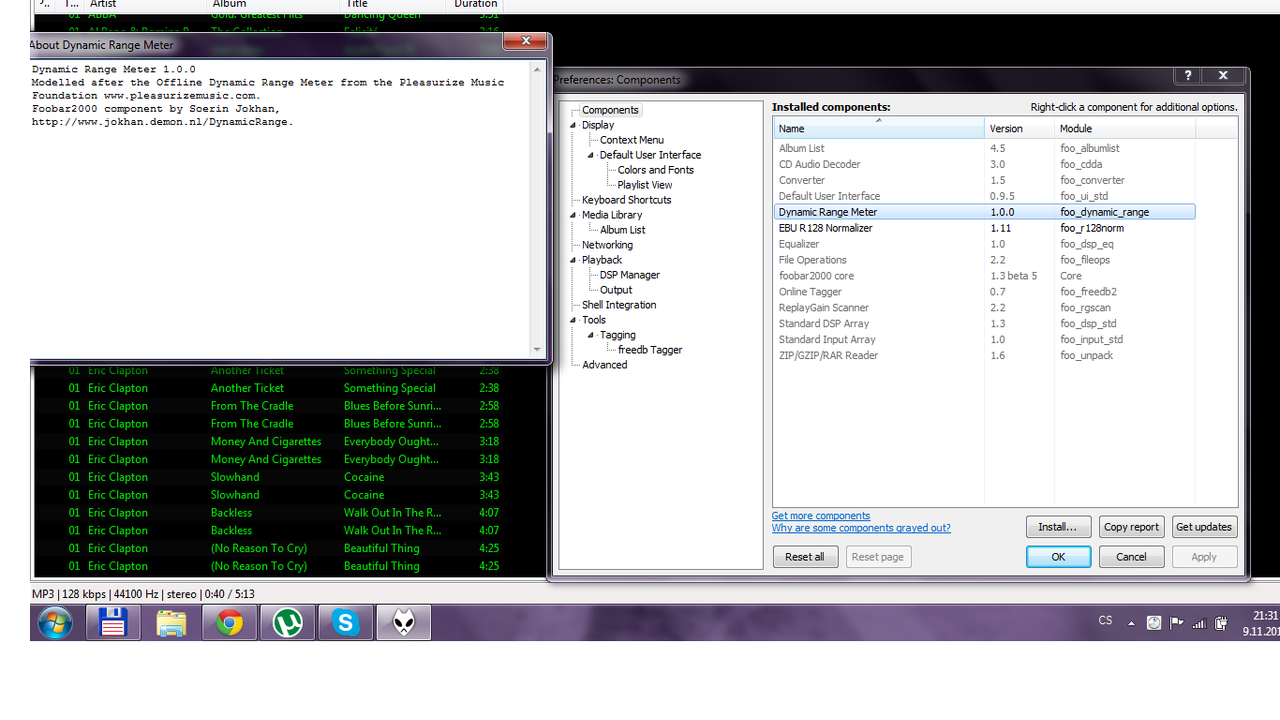Open the network signal tray icon
1280x720 pixels.
1199,623
